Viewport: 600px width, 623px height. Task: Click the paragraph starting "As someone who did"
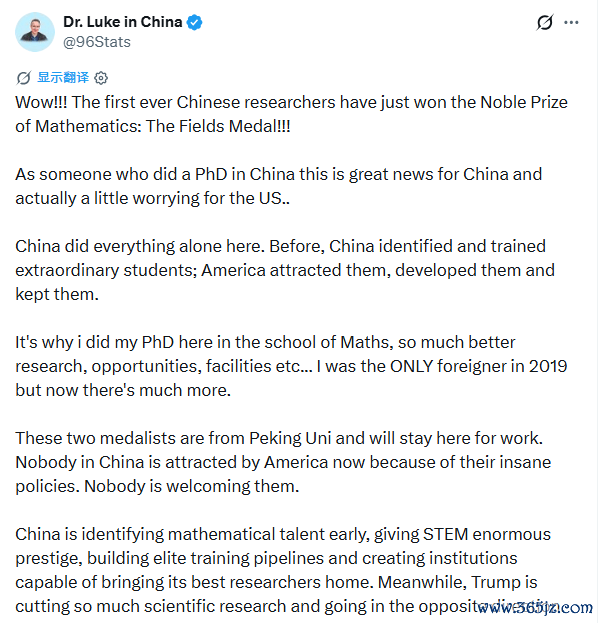[x=279, y=186]
